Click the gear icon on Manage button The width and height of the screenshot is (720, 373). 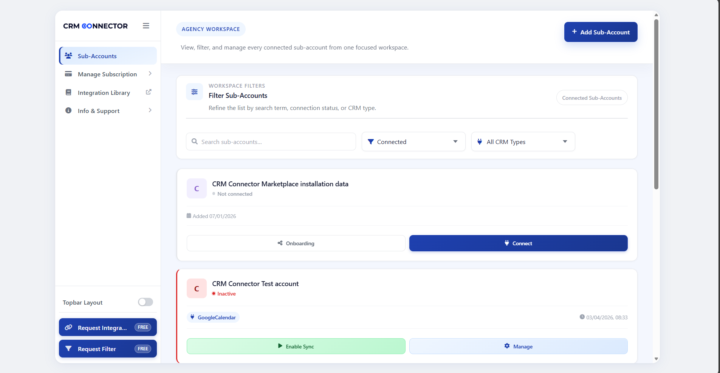pyautogui.click(x=507, y=346)
